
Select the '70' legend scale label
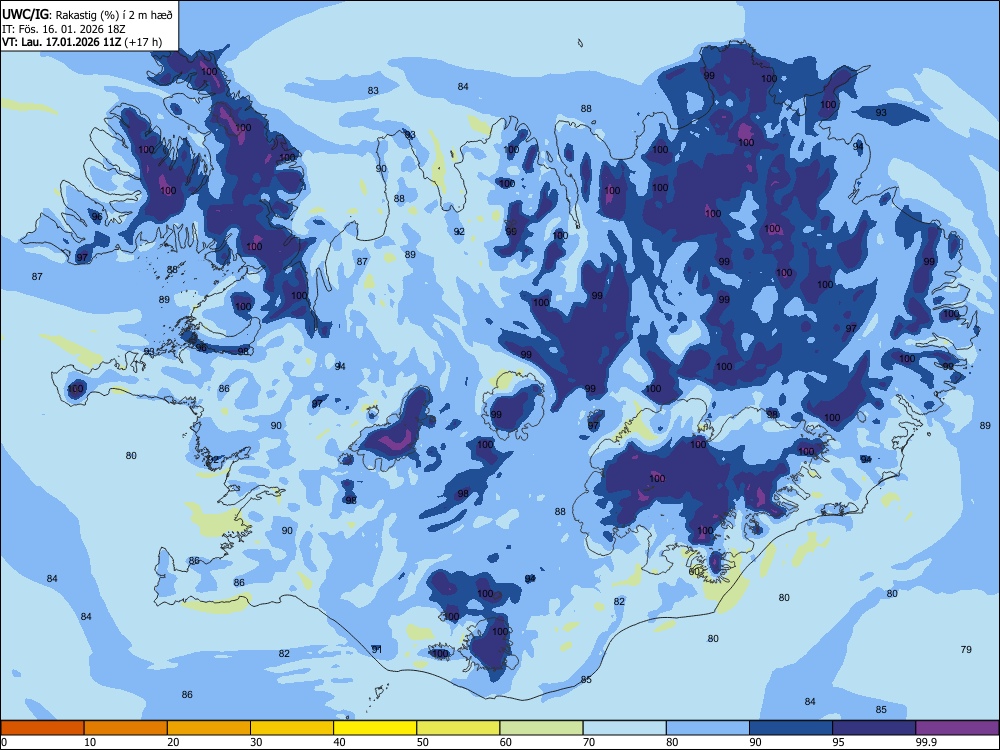pyautogui.click(x=589, y=742)
